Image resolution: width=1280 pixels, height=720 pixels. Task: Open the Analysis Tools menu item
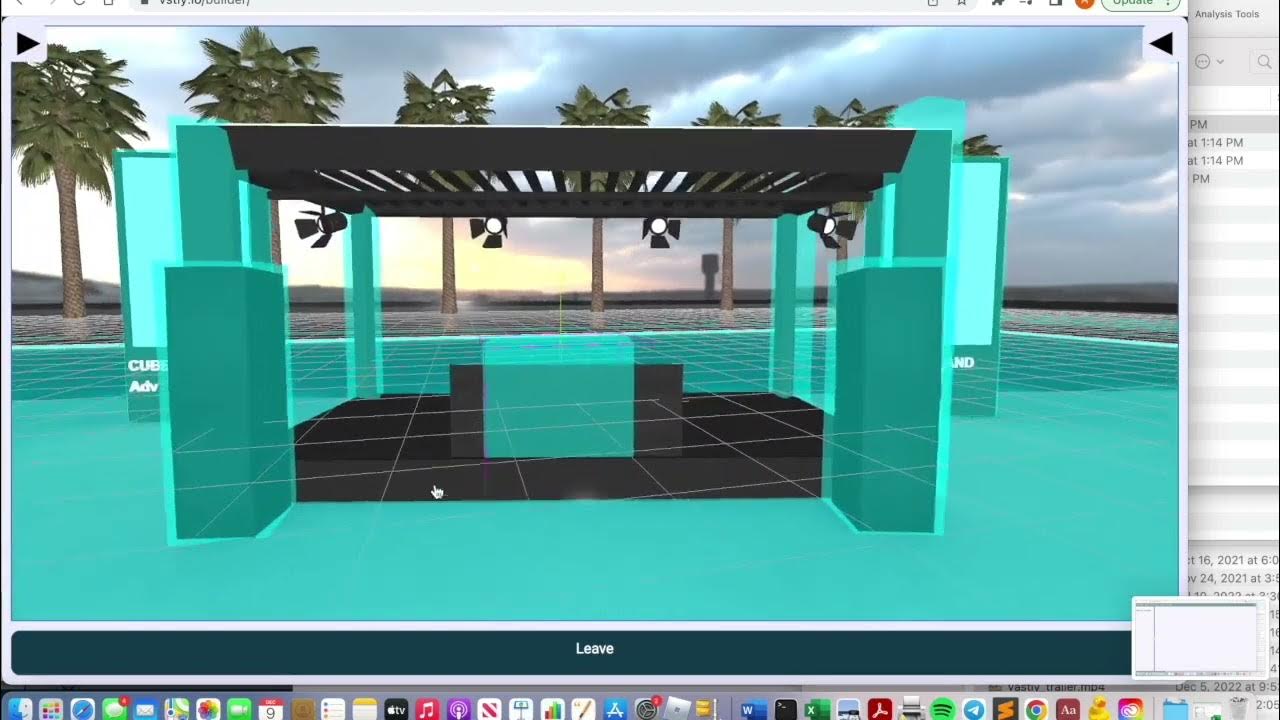click(x=1227, y=14)
